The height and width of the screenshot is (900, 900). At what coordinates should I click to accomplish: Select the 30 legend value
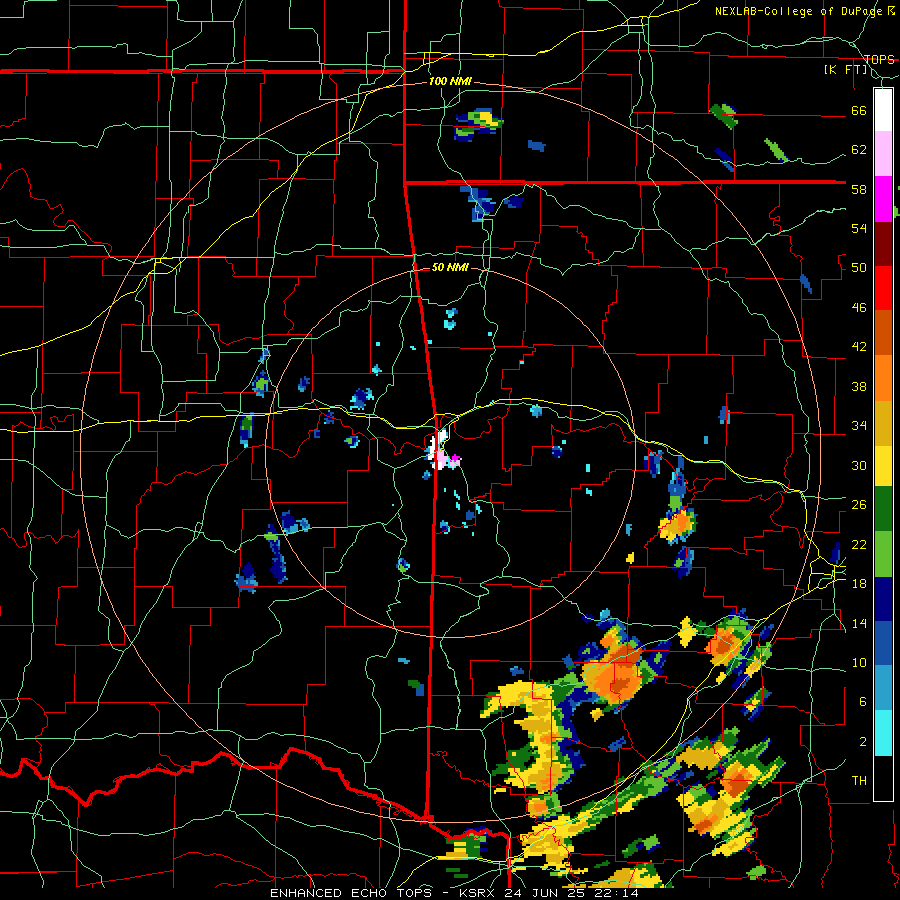click(859, 465)
